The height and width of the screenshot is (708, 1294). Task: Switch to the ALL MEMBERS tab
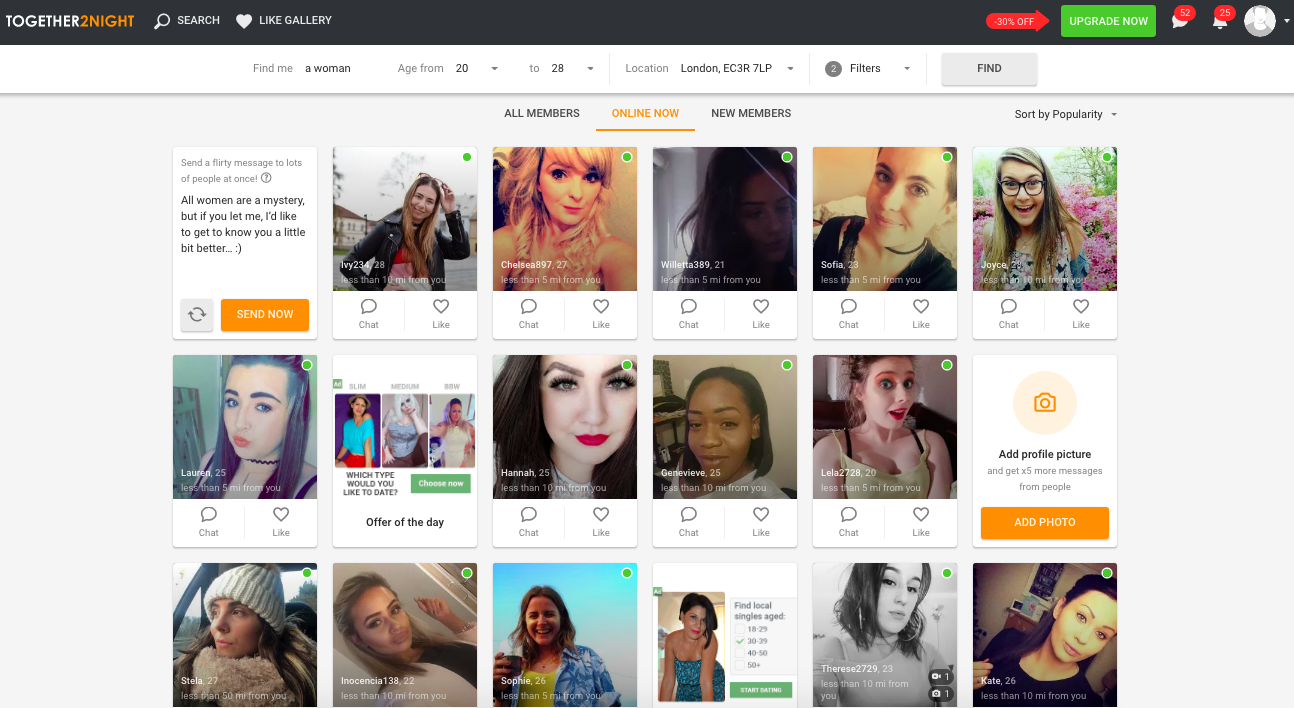click(x=541, y=113)
